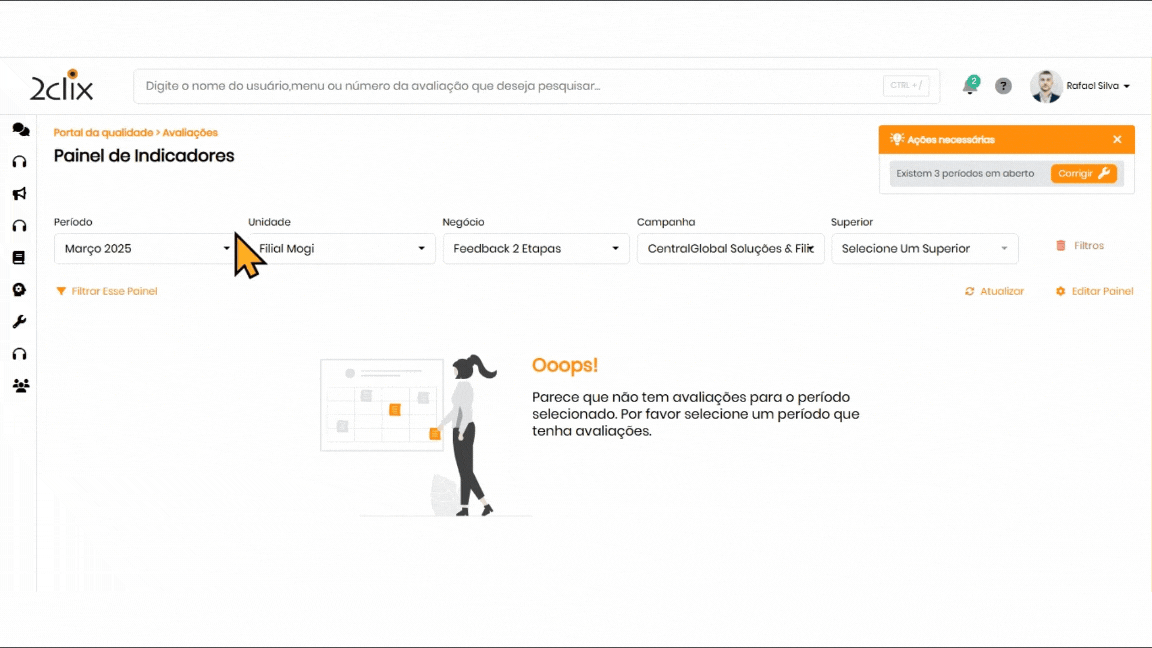Image resolution: width=1152 pixels, height=648 pixels.
Task: Click the users group sidebar icon
Action: 20,386
